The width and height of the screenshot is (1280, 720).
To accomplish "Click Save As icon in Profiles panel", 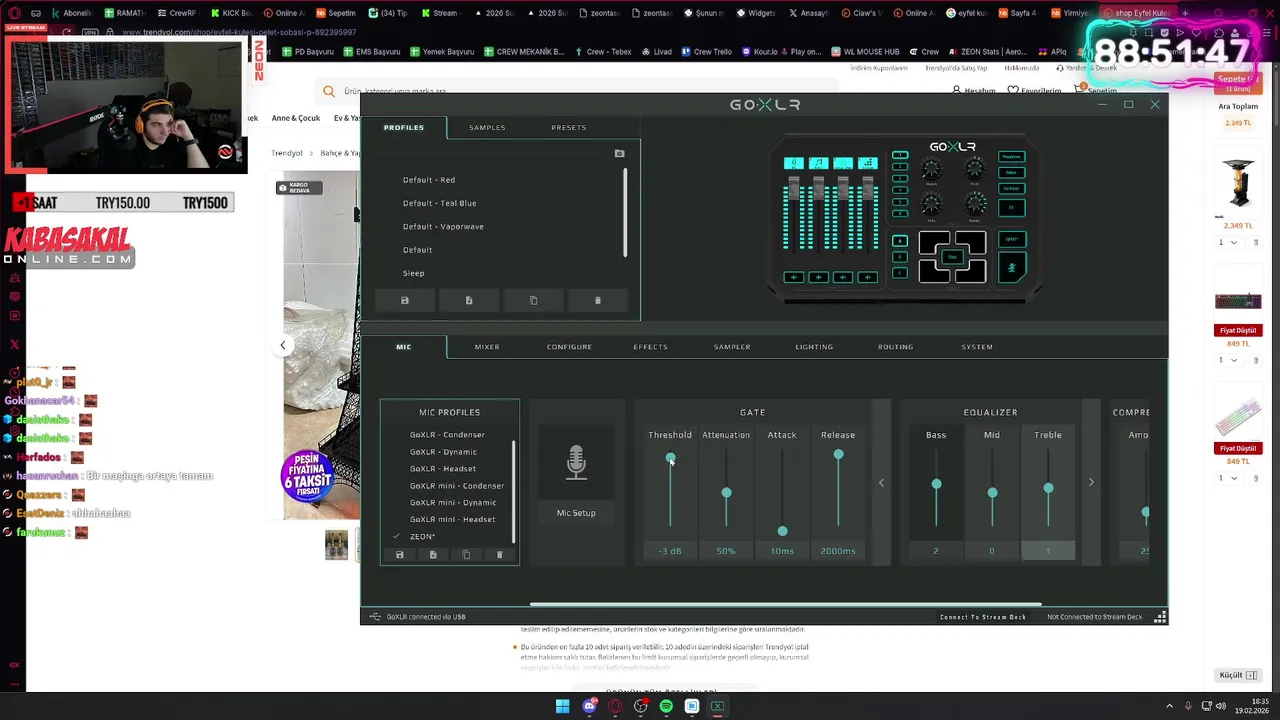I will (469, 300).
